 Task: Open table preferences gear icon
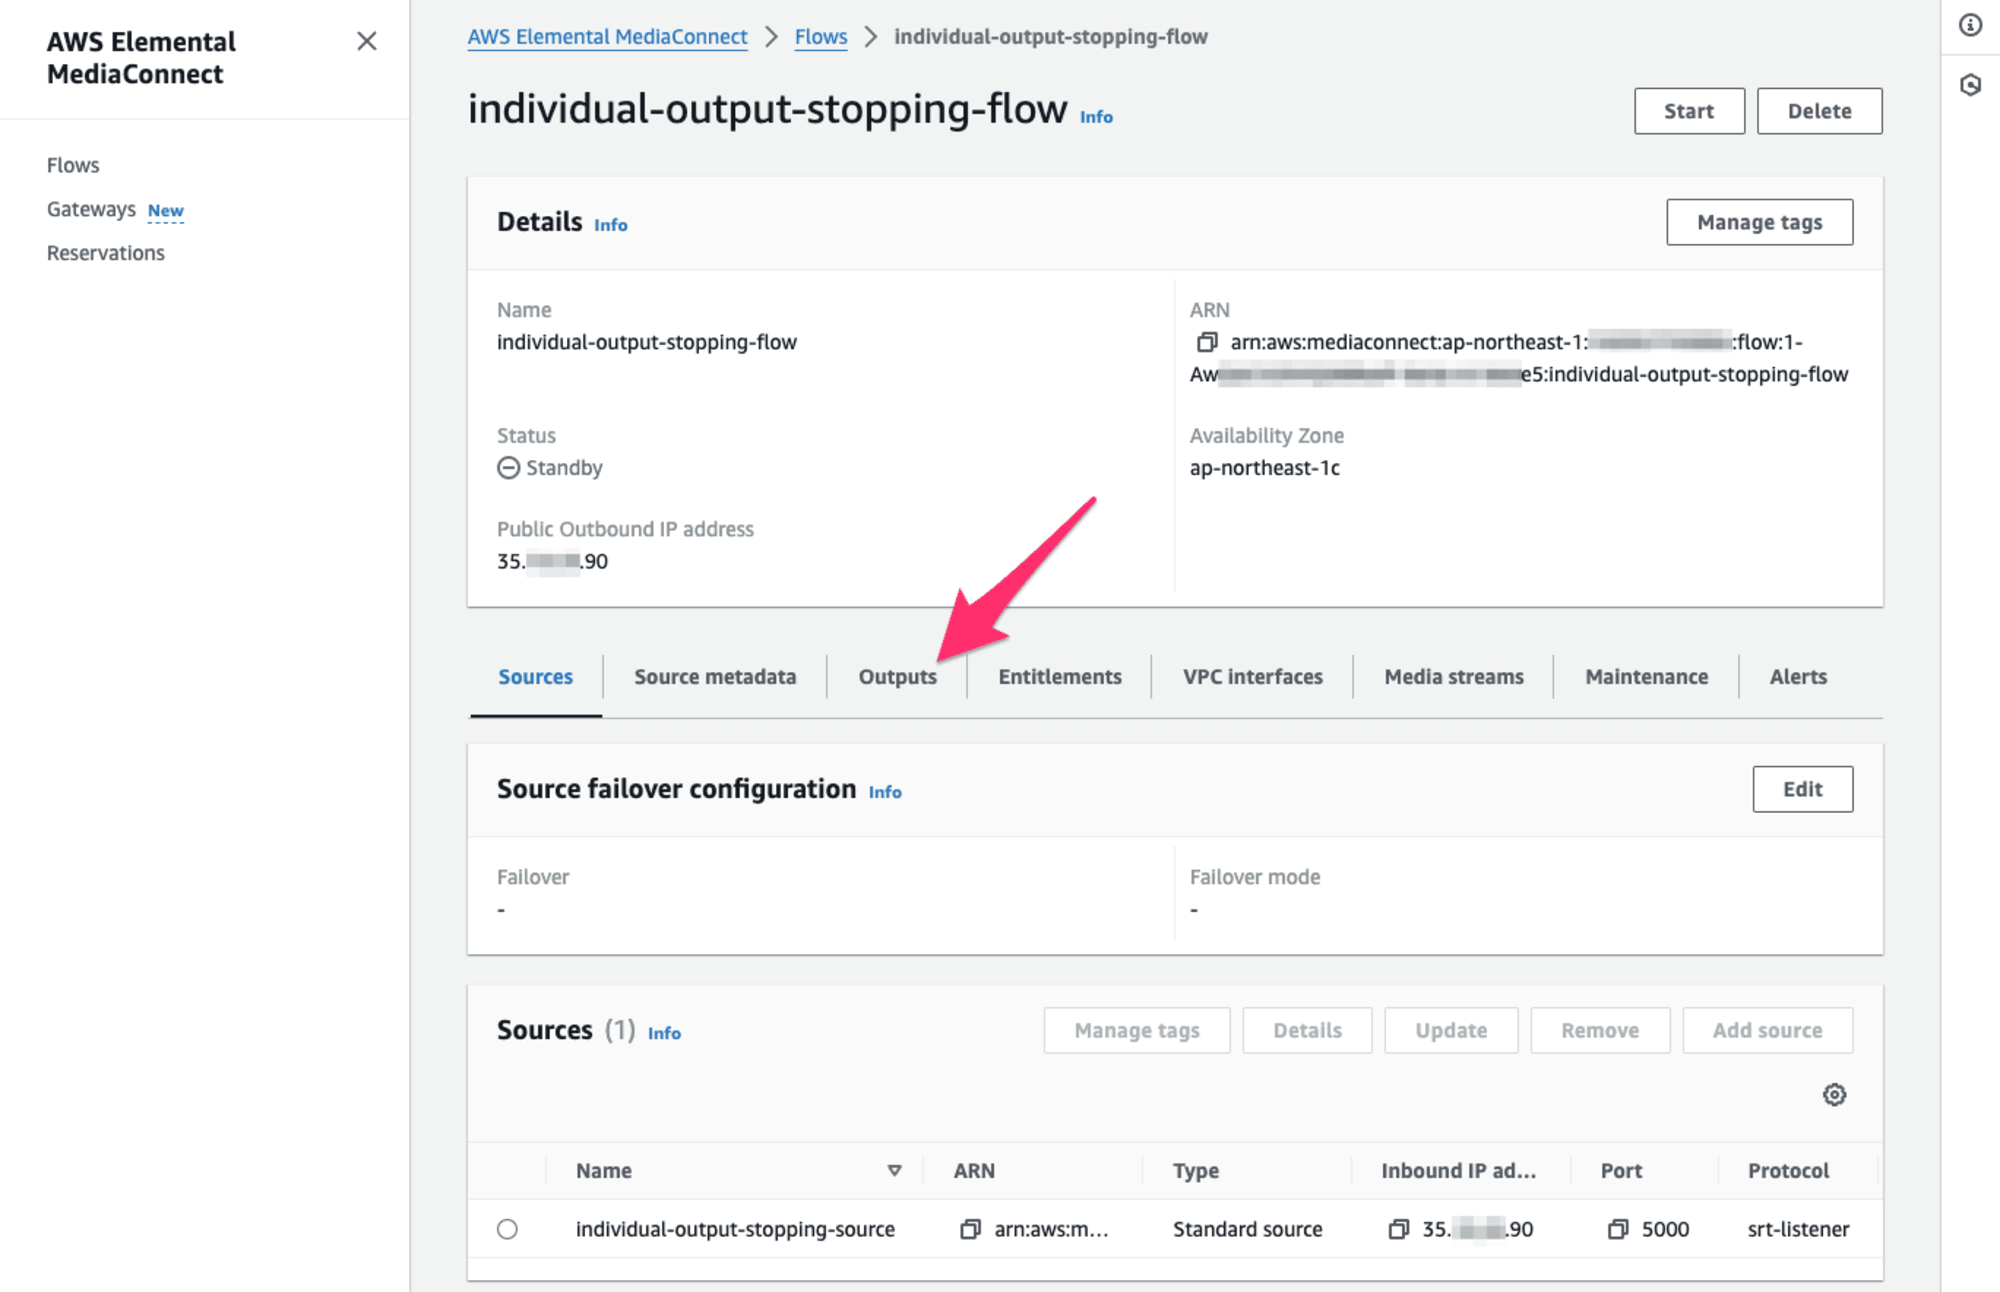tap(1834, 1095)
